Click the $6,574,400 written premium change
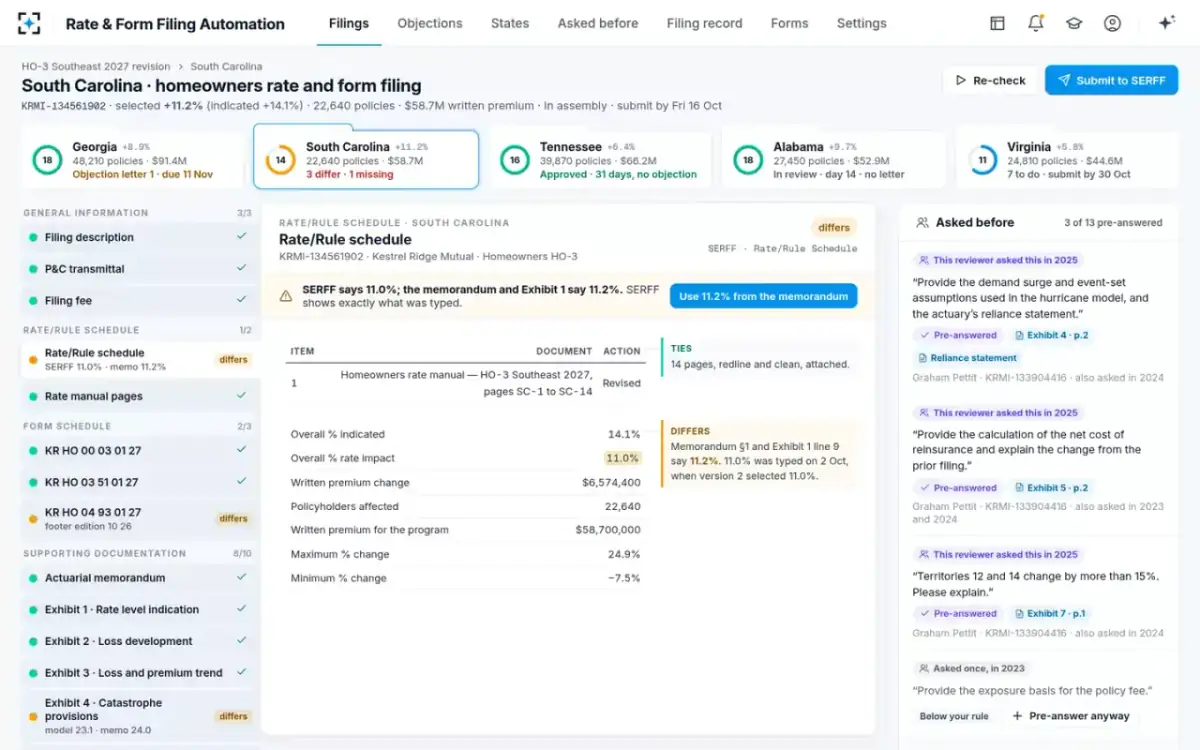 point(611,482)
